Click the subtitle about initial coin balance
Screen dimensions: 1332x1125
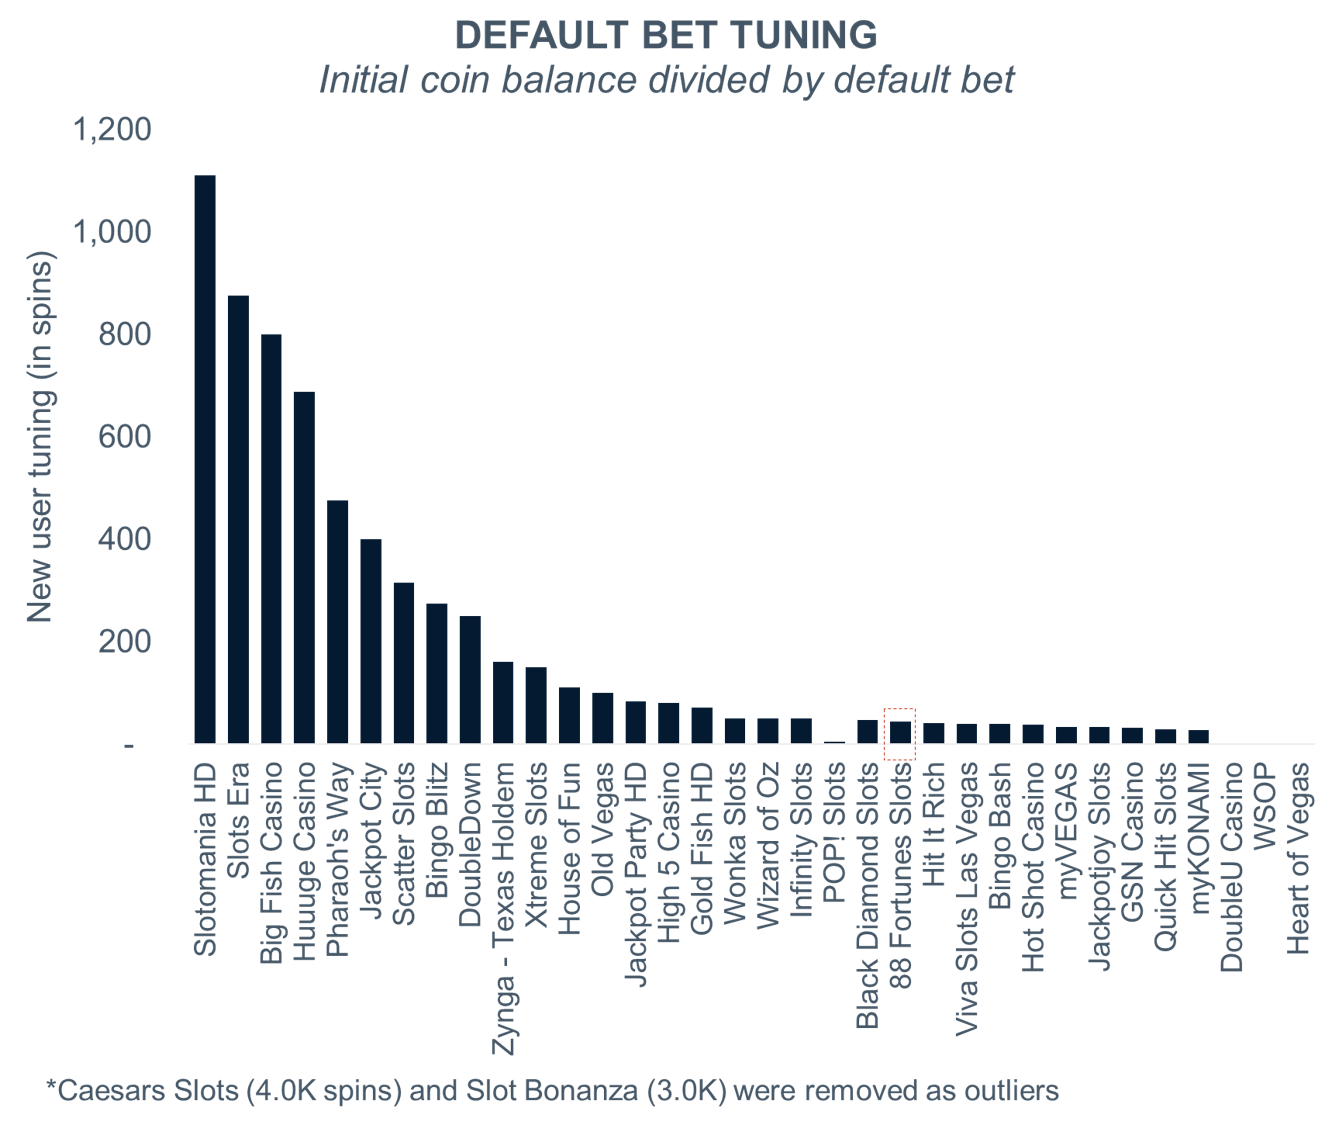coord(666,79)
